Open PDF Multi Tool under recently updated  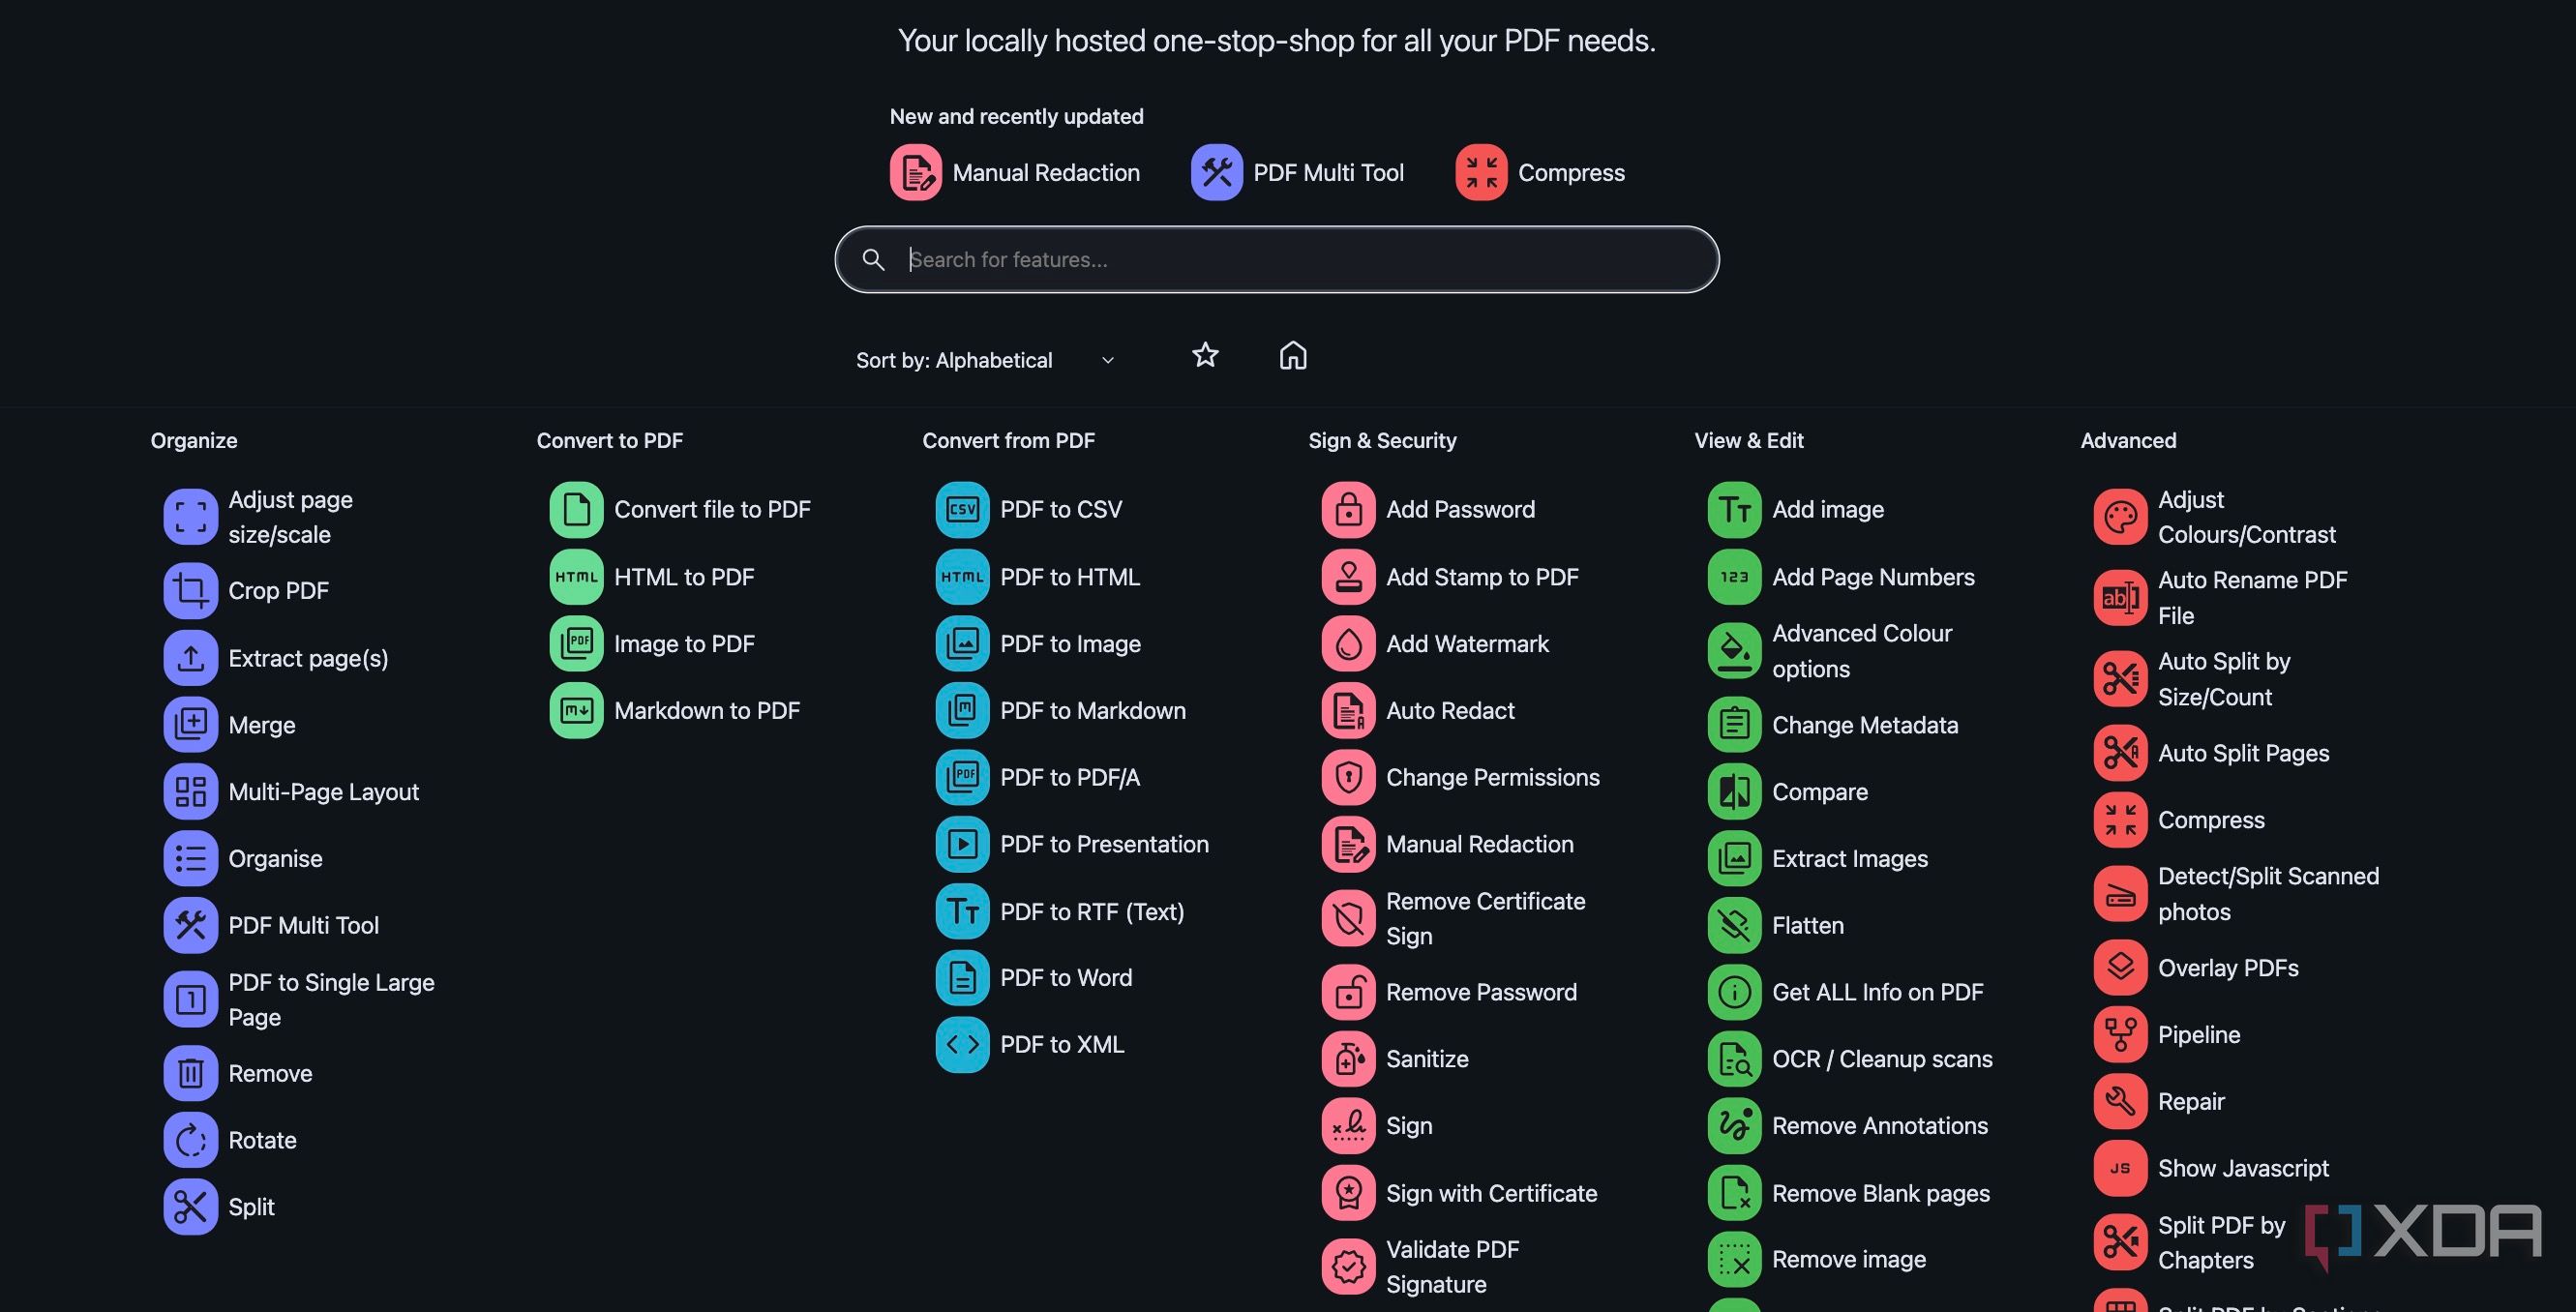click(x=1298, y=172)
